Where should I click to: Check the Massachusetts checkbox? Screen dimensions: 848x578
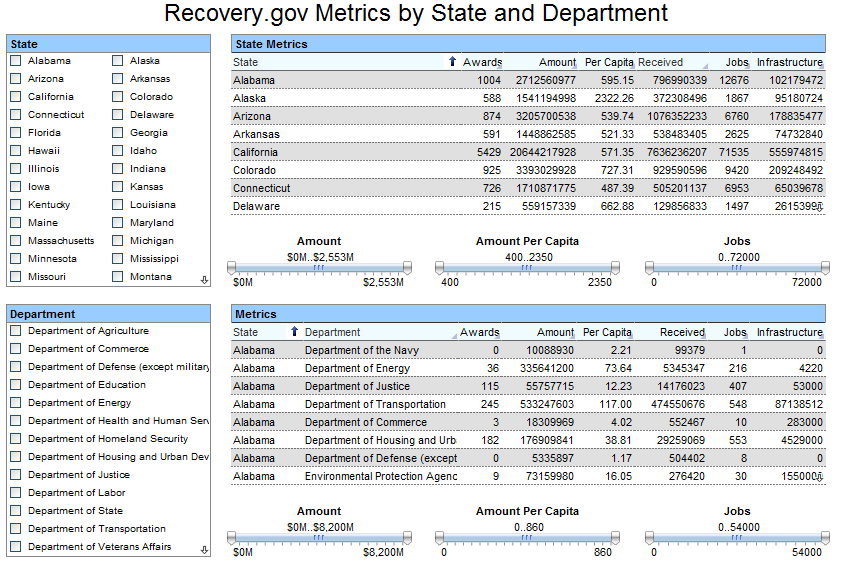coord(16,241)
